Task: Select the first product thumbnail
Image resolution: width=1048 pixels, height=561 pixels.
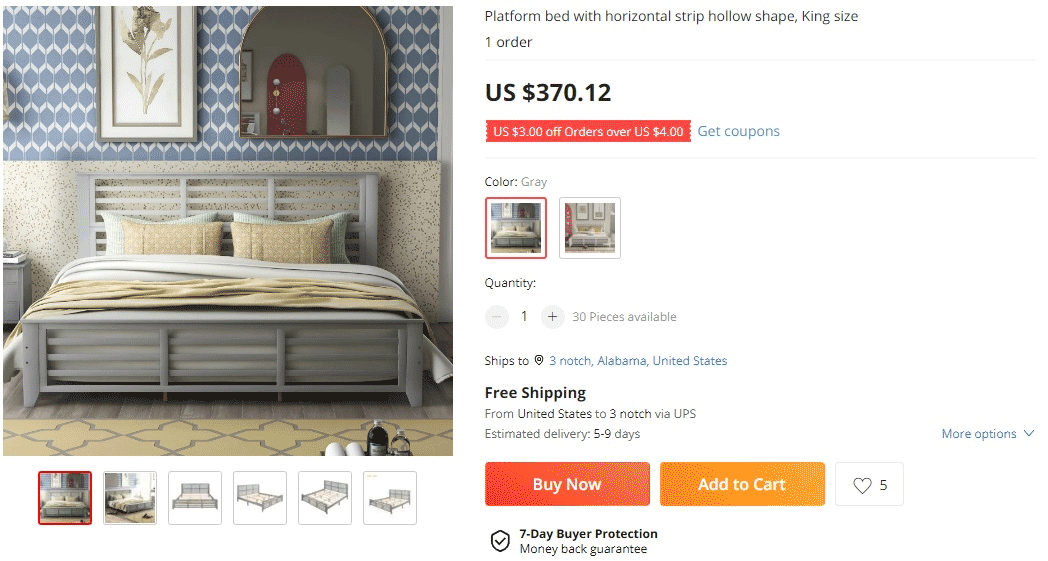Action: (65, 498)
